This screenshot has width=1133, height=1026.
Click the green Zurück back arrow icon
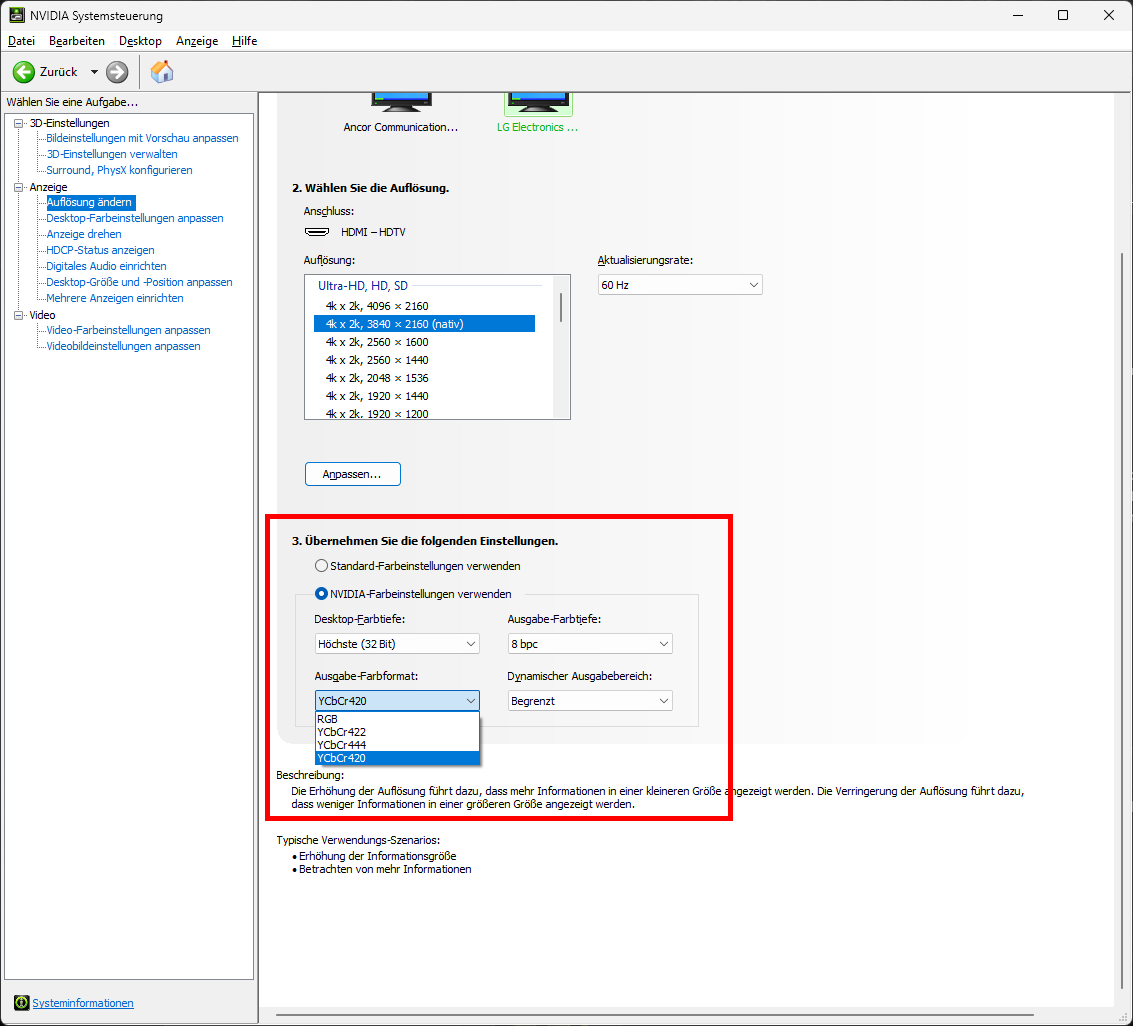click(24, 72)
